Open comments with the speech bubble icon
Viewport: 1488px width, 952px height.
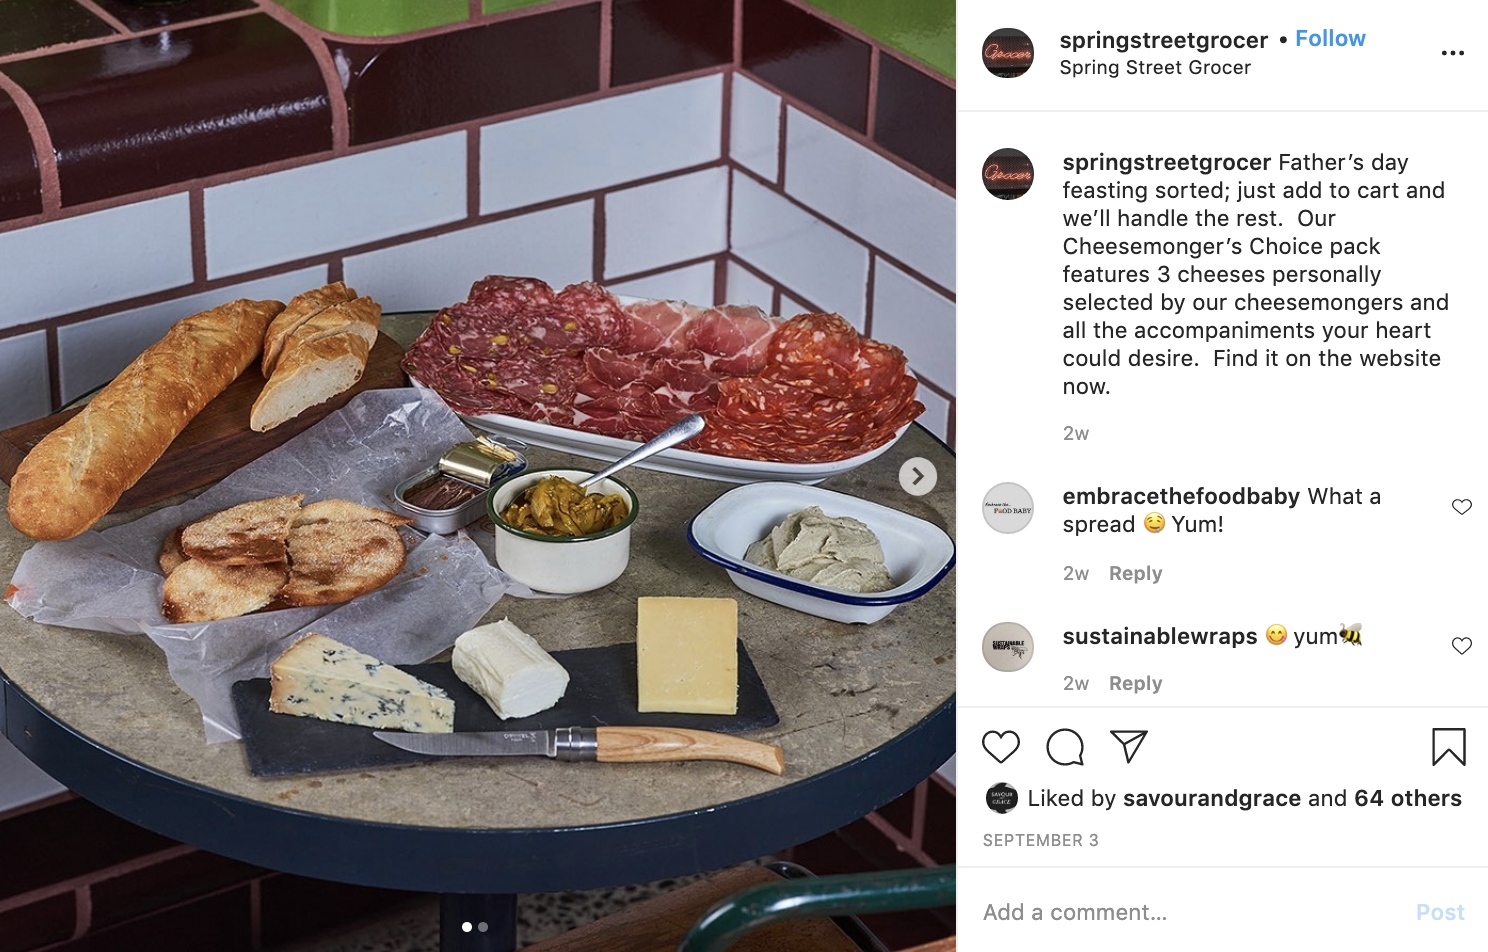click(1065, 747)
